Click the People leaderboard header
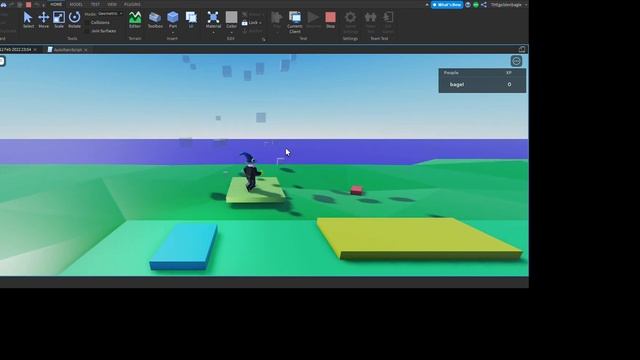Screen dimensions: 640x360 coord(451,73)
